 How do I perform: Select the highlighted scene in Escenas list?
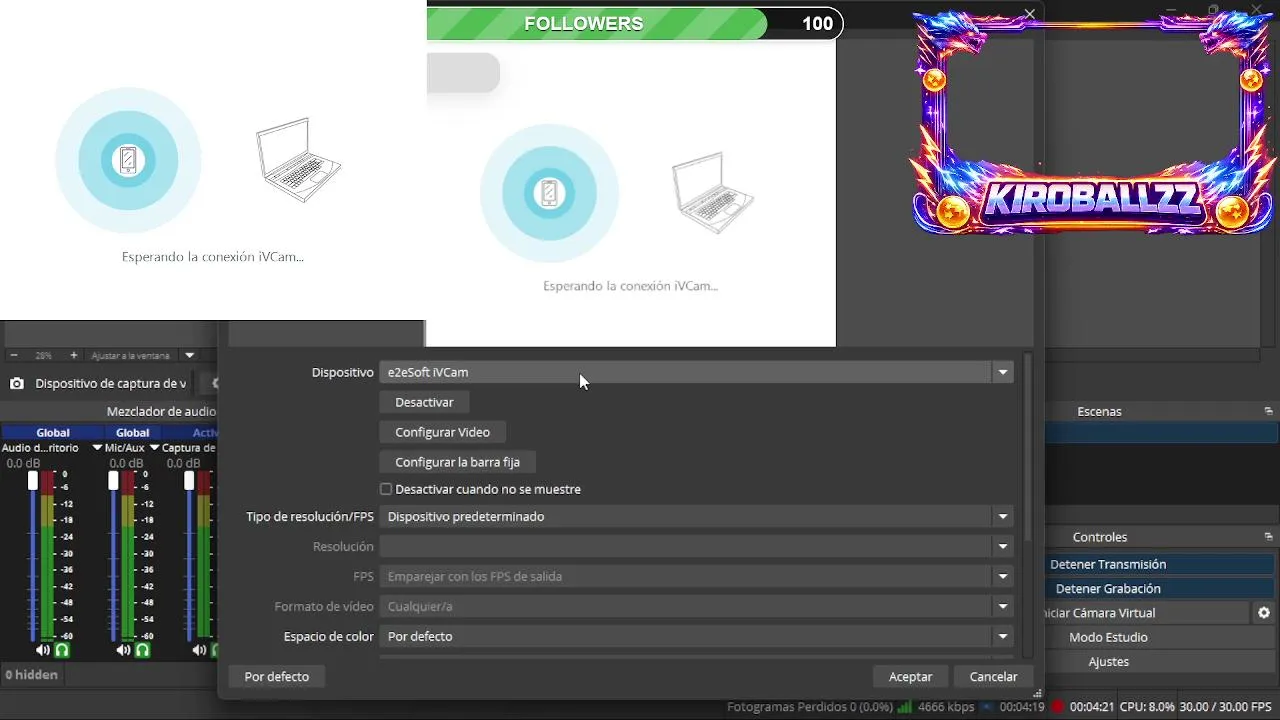coord(1162,433)
